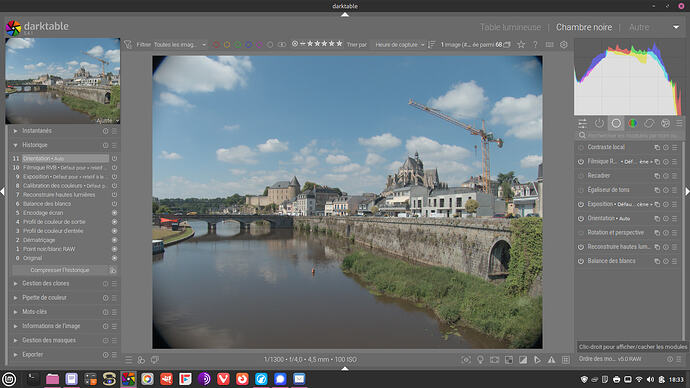Toggle clipping indicator icon
The height and width of the screenshot is (388, 690).
click(x=523, y=360)
